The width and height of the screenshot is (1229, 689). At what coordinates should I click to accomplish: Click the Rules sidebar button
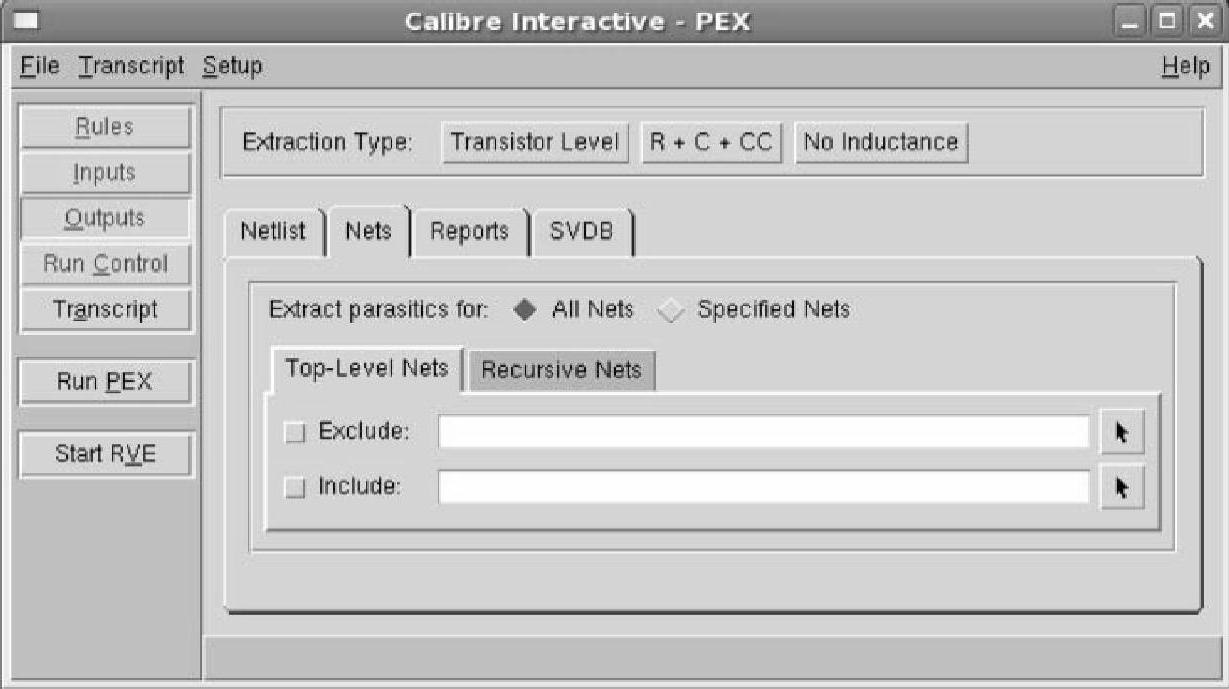[x=105, y=127]
